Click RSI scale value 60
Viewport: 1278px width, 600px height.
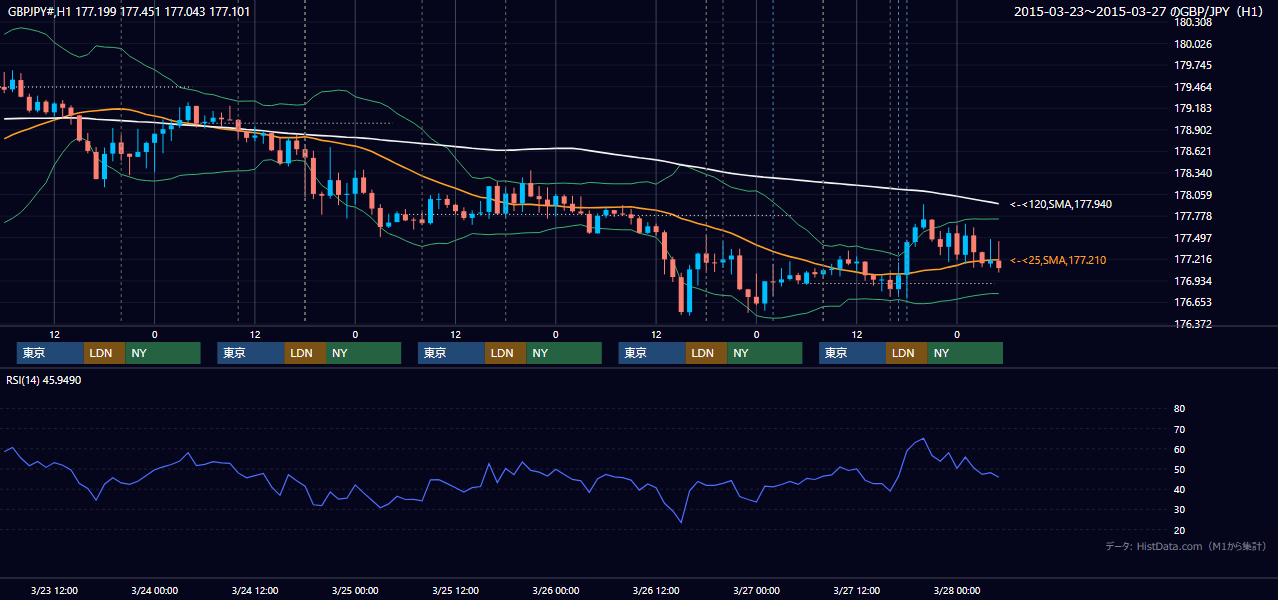(x=1179, y=449)
